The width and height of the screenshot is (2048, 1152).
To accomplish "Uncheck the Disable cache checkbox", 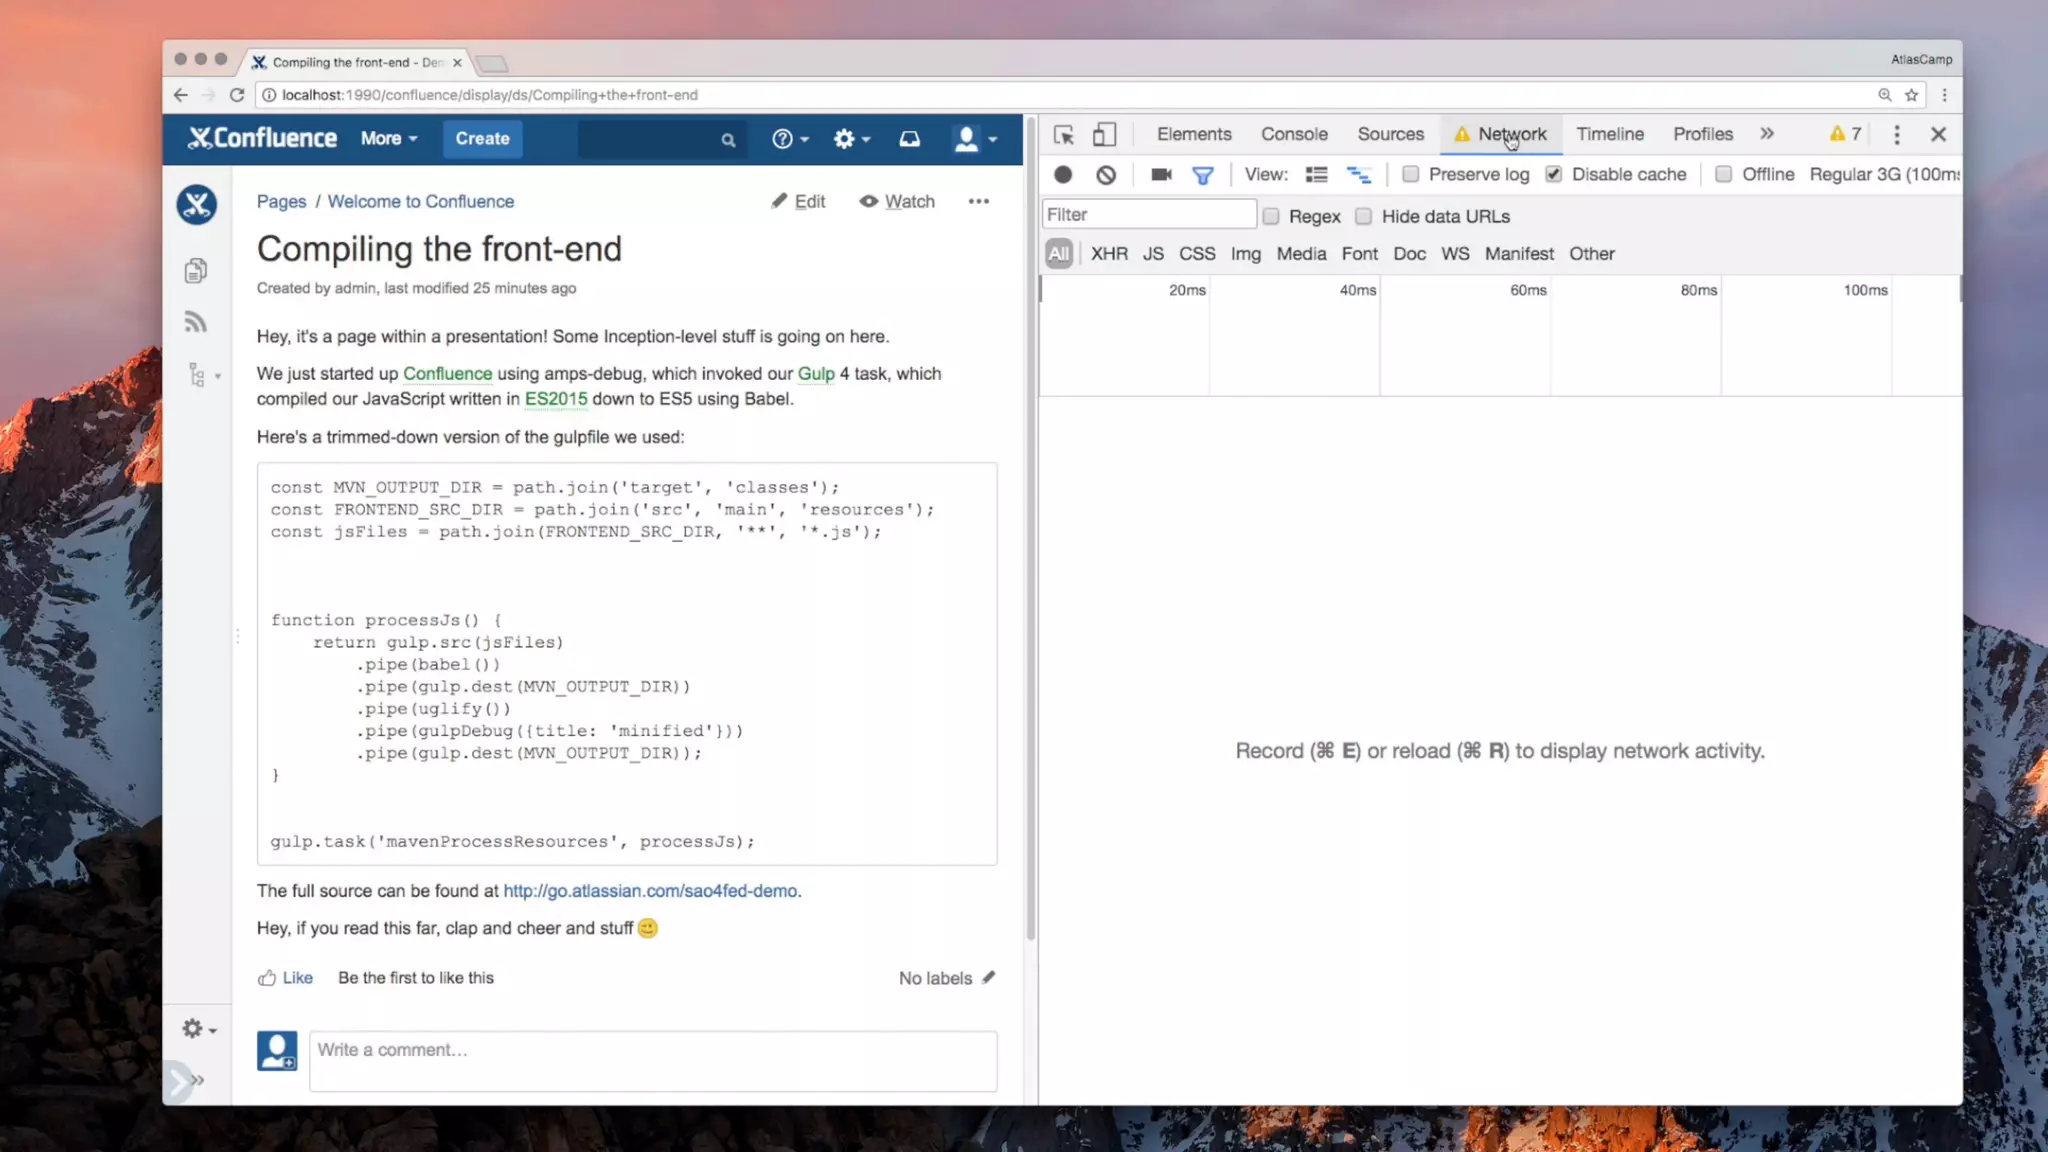I will (1553, 175).
